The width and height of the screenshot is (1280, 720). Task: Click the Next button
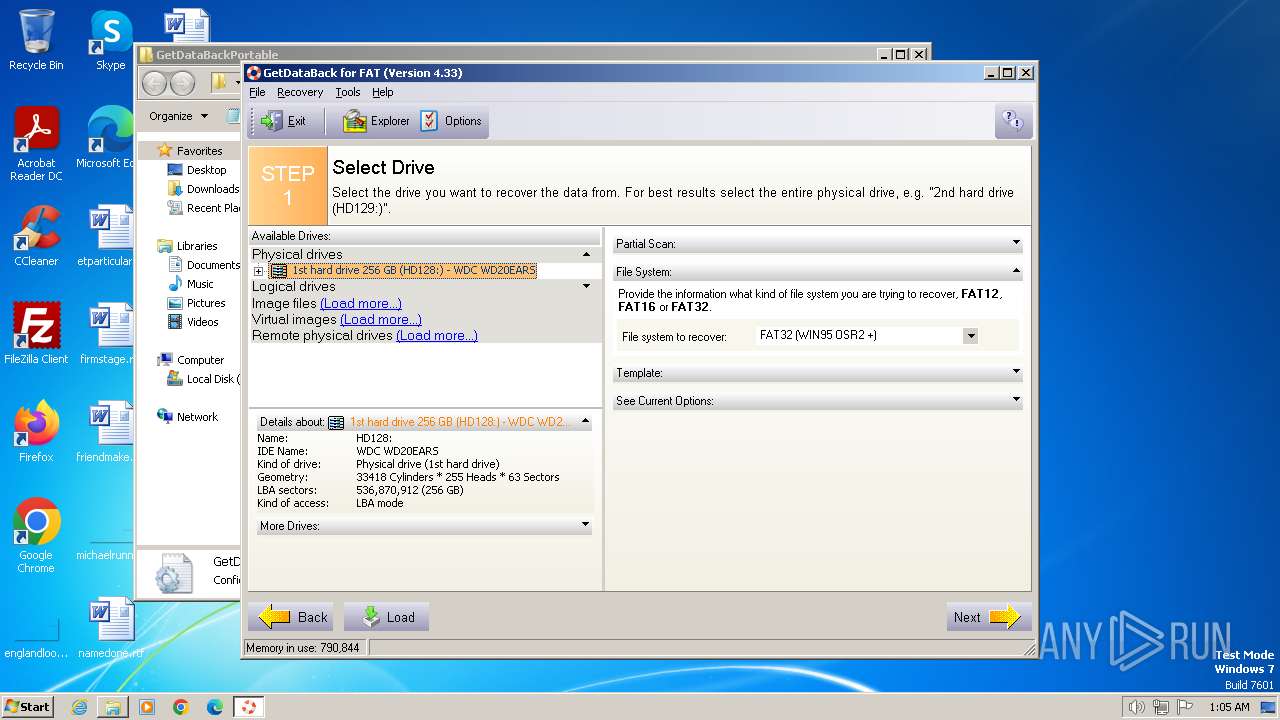(x=989, y=617)
